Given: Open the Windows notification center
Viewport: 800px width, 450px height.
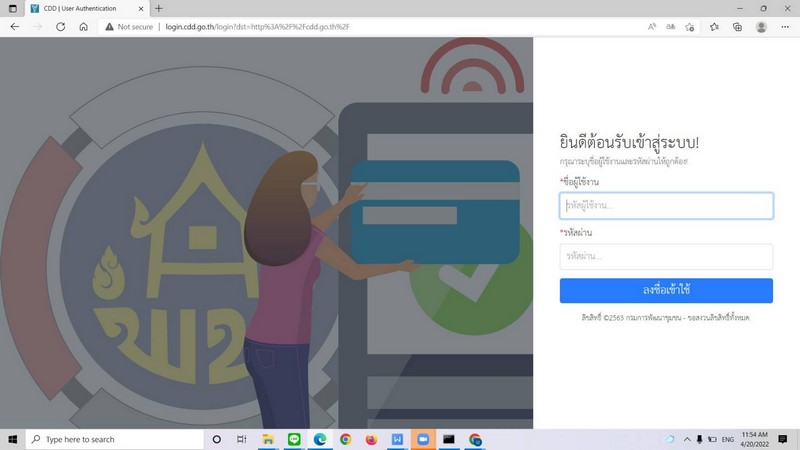Looking at the screenshot, I should coord(783,439).
